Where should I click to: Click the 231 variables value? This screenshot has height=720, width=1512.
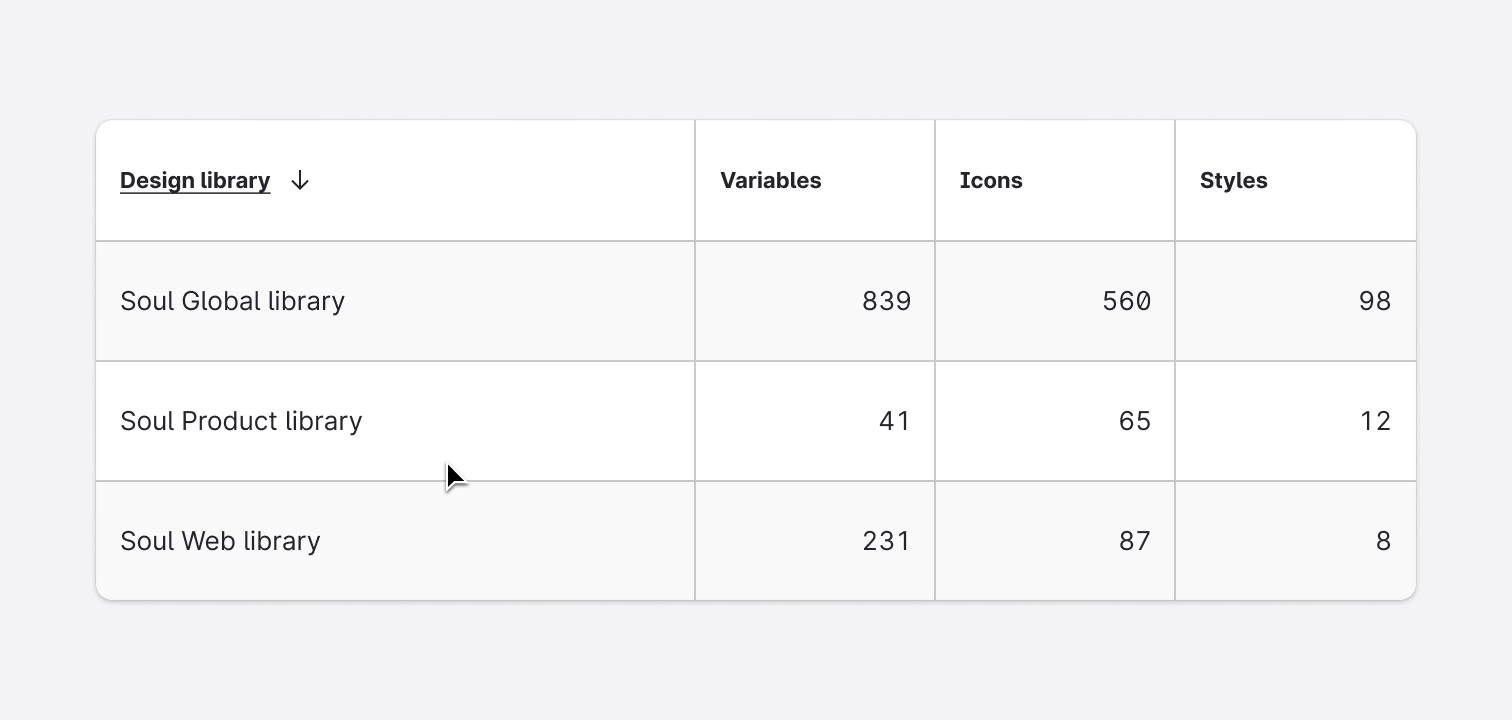[x=886, y=541]
